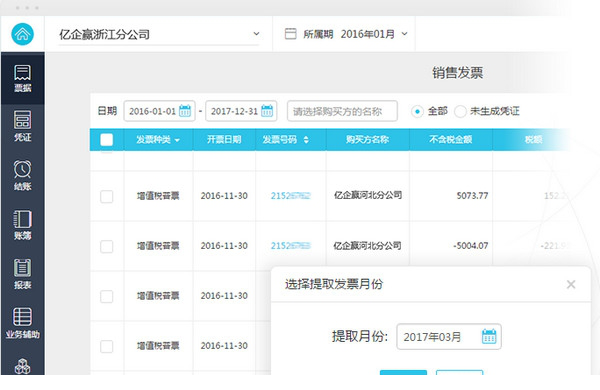Screen dimensions: 600x390
Task: Click the end date field 2017-12-31
Action: pyautogui.click(x=241, y=111)
